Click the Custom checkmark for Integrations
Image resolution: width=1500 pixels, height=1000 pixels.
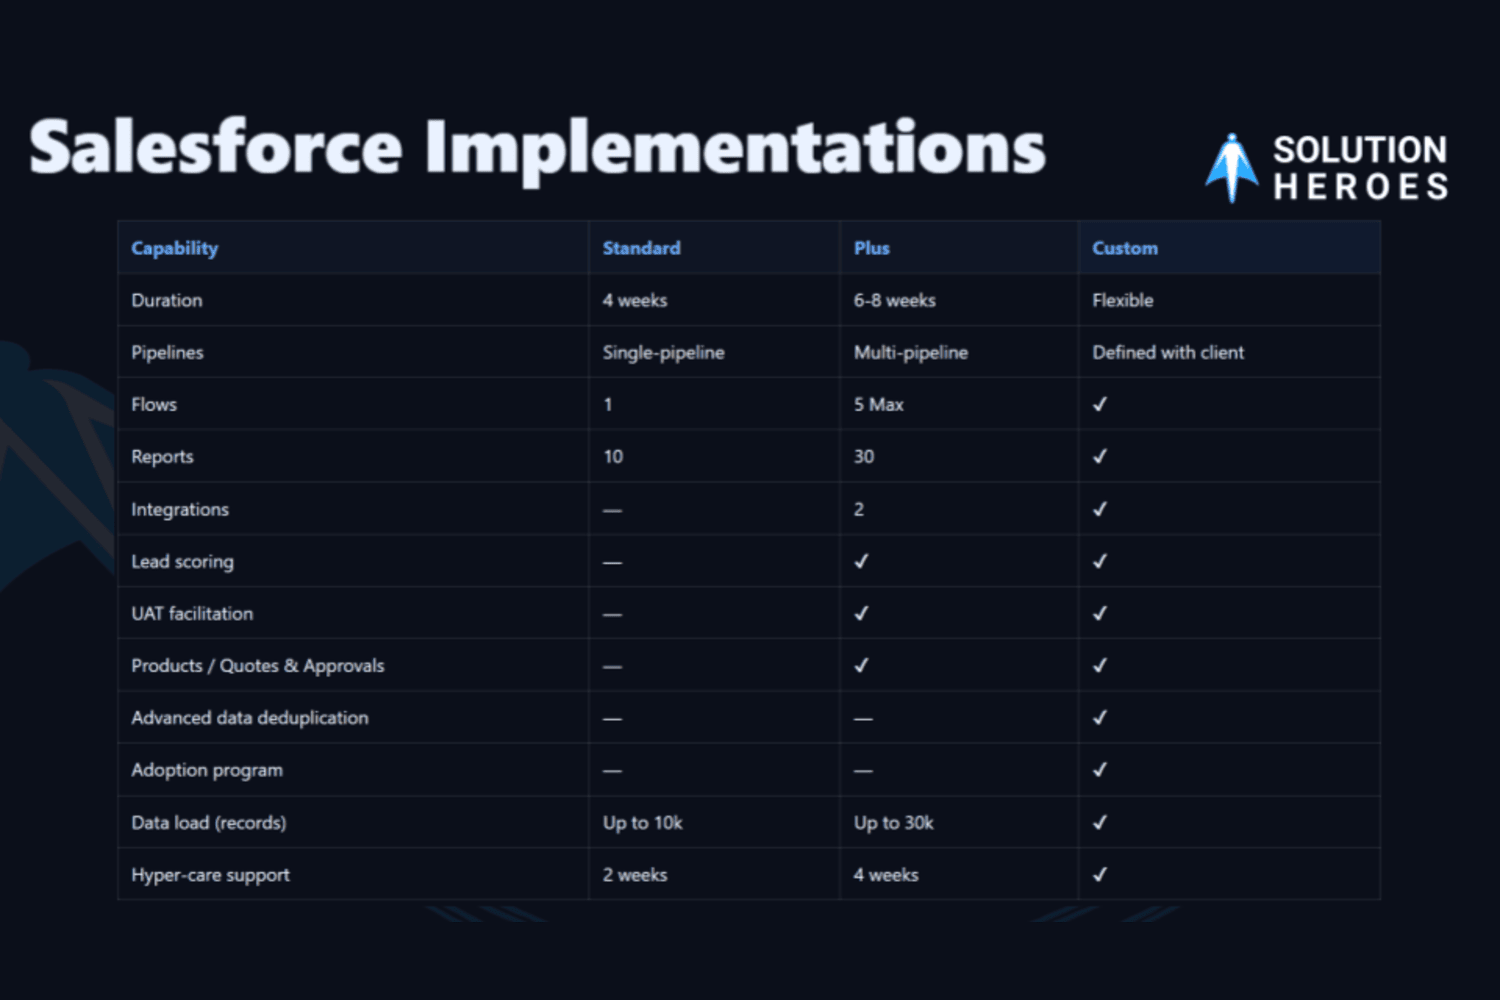pyautogui.click(x=1100, y=509)
